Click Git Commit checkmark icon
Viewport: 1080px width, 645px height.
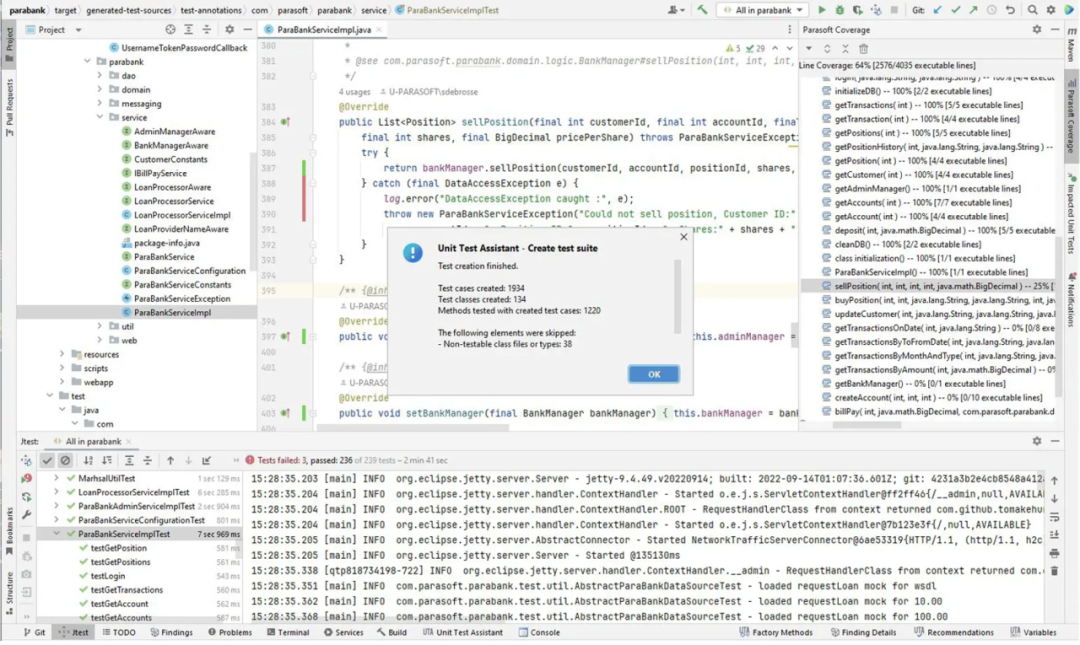click(955, 10)
